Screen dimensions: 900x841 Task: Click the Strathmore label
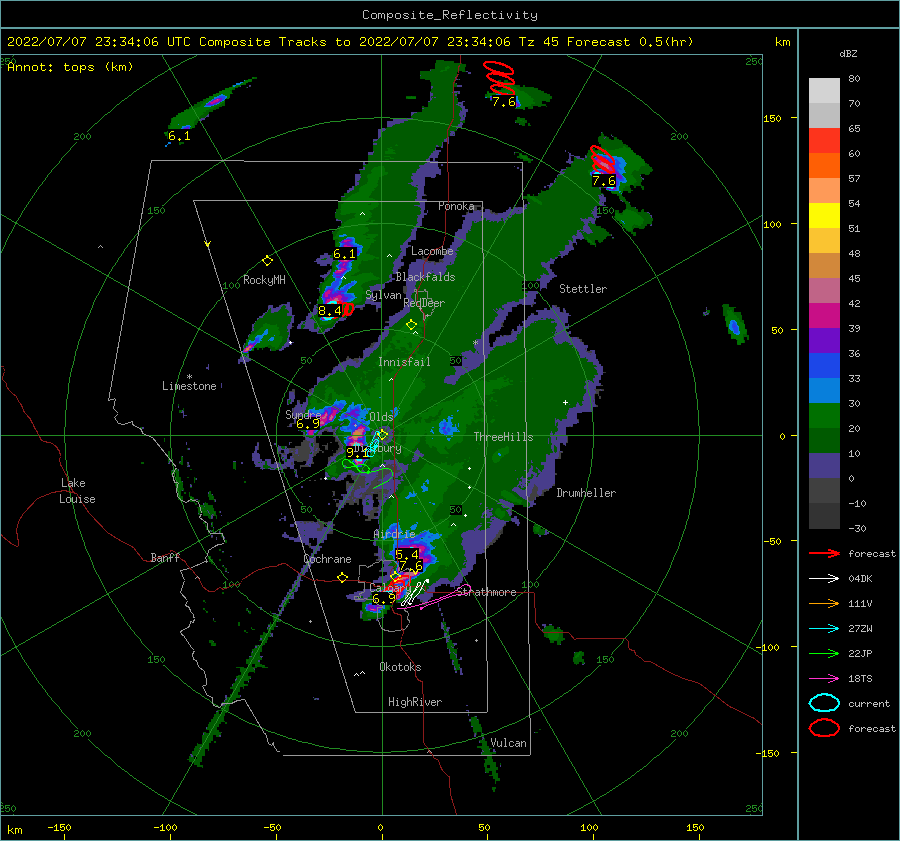486,592
